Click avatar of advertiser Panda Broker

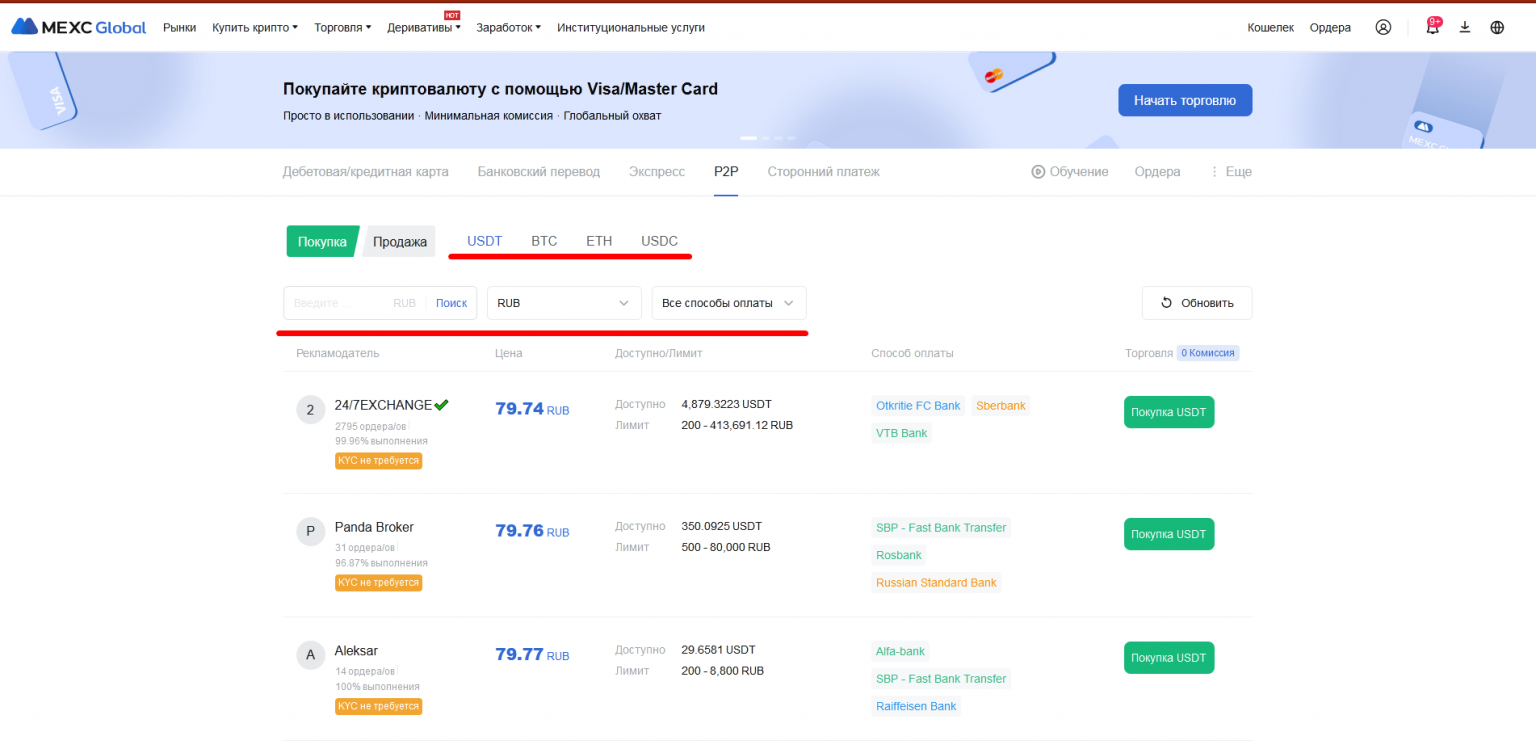(310, 532)
